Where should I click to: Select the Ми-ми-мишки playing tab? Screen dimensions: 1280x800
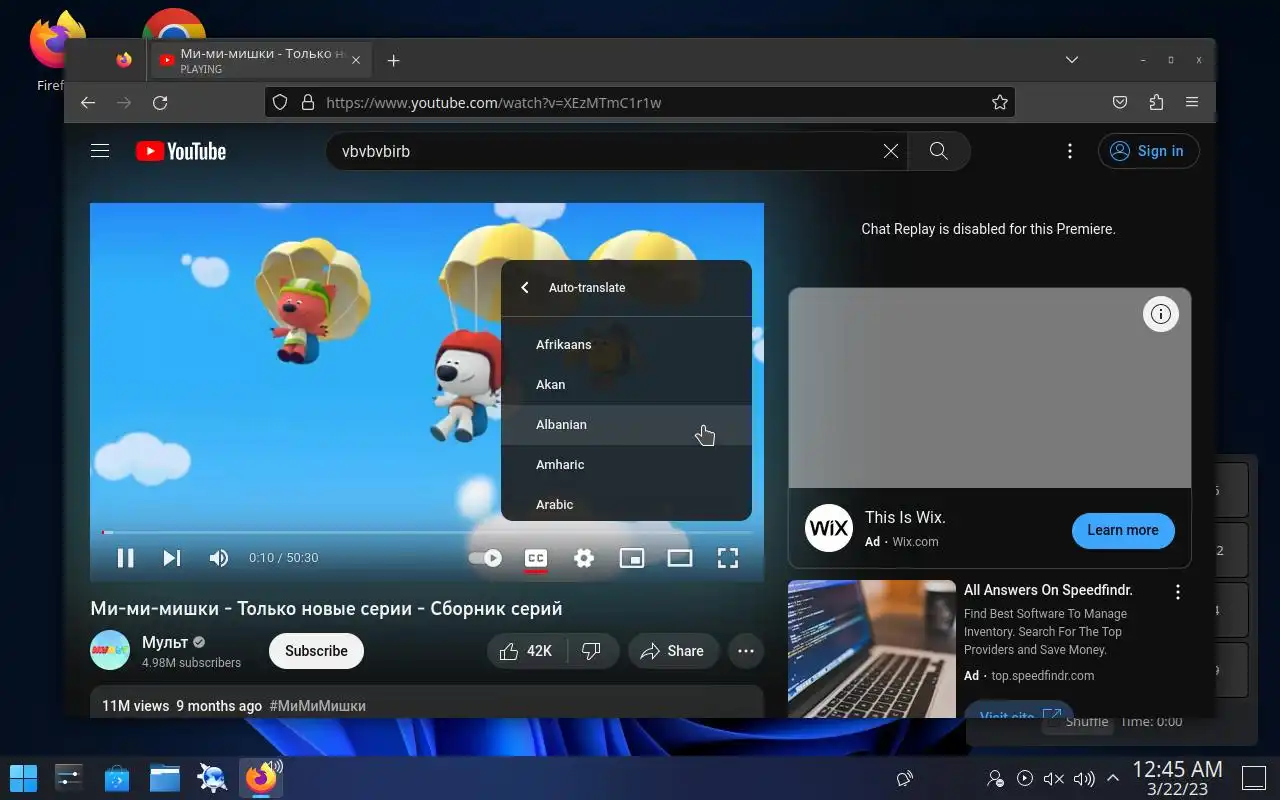tap(262, 61)
